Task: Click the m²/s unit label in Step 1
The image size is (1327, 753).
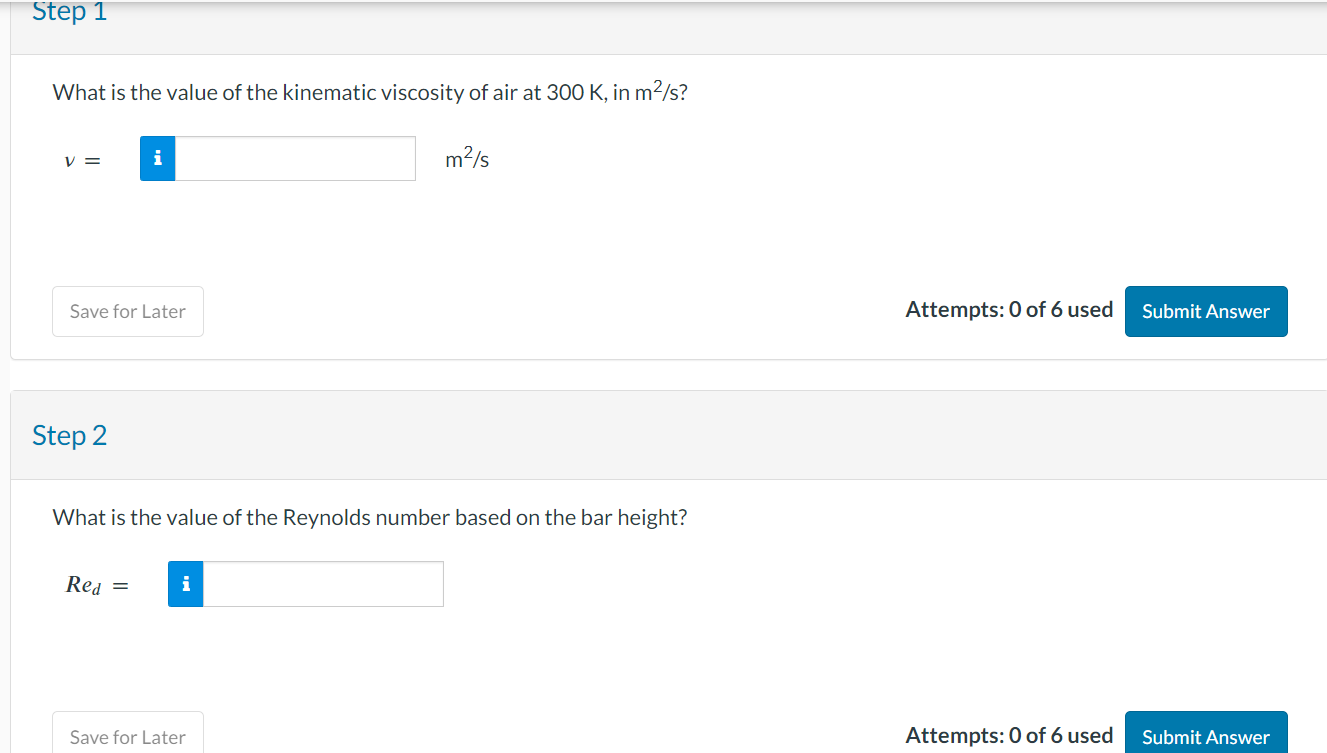Action: [x=466, y=158]
